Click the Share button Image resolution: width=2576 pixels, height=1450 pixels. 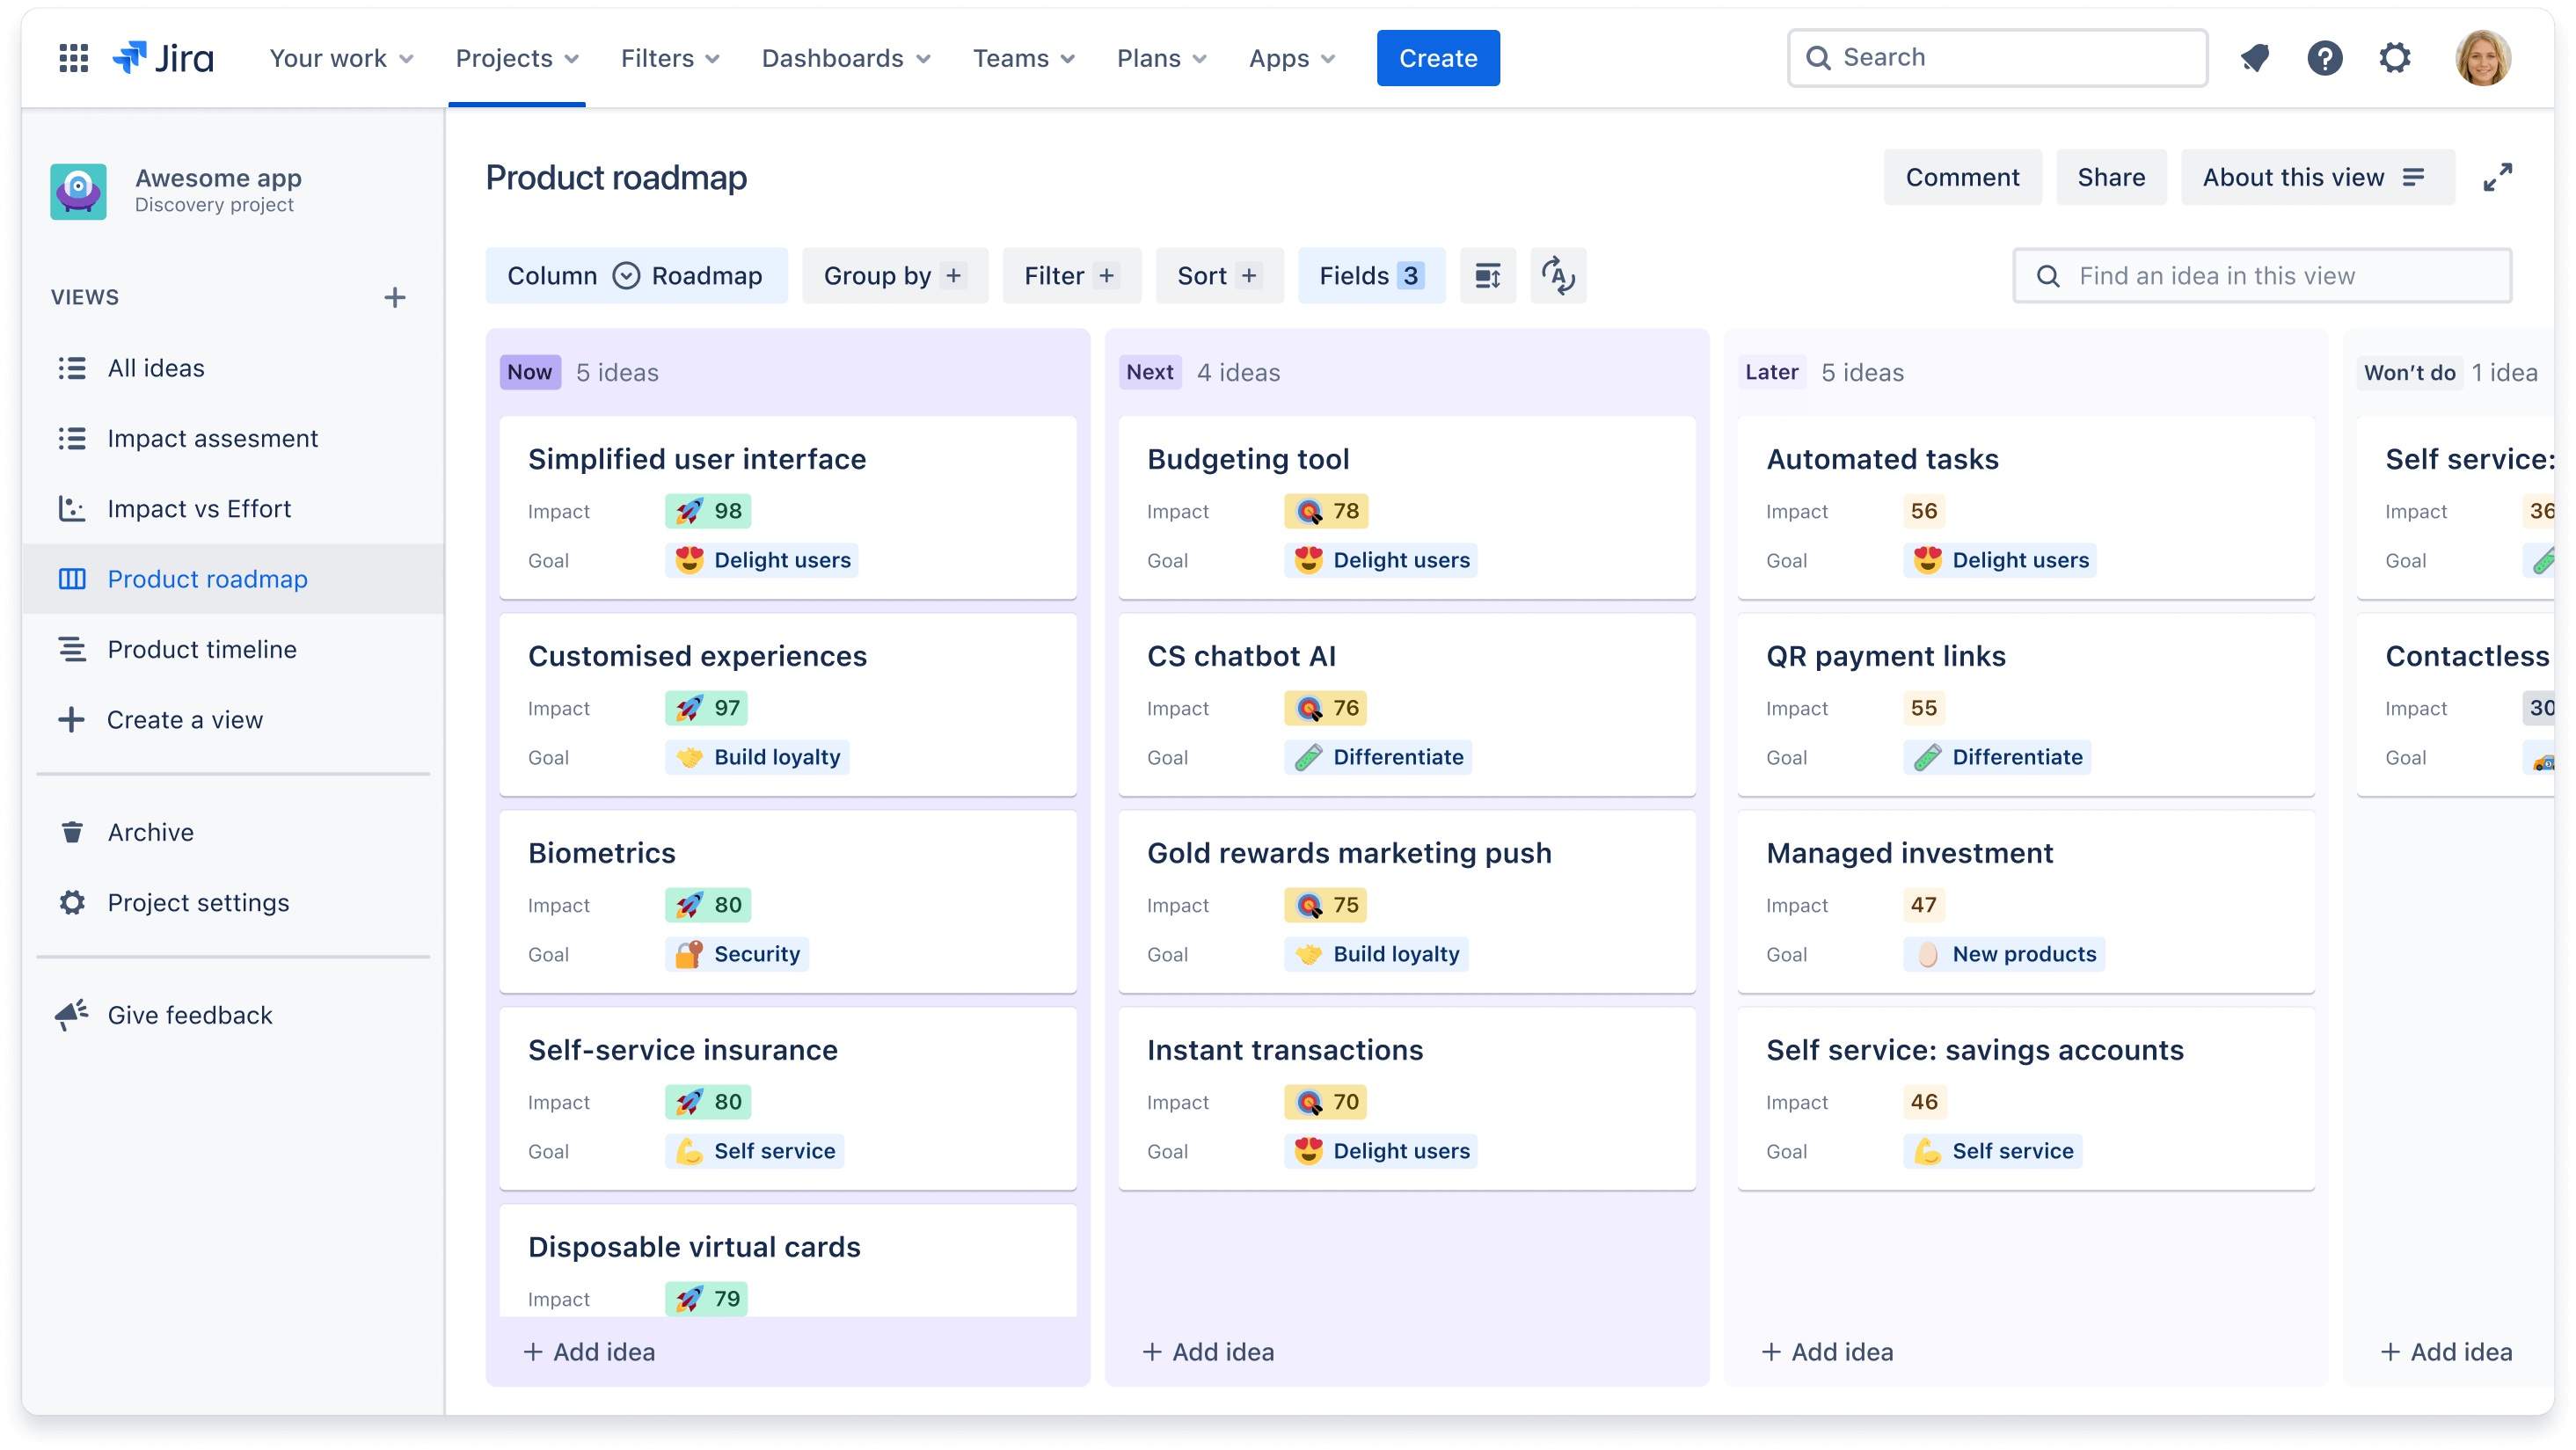[2109, 177]
